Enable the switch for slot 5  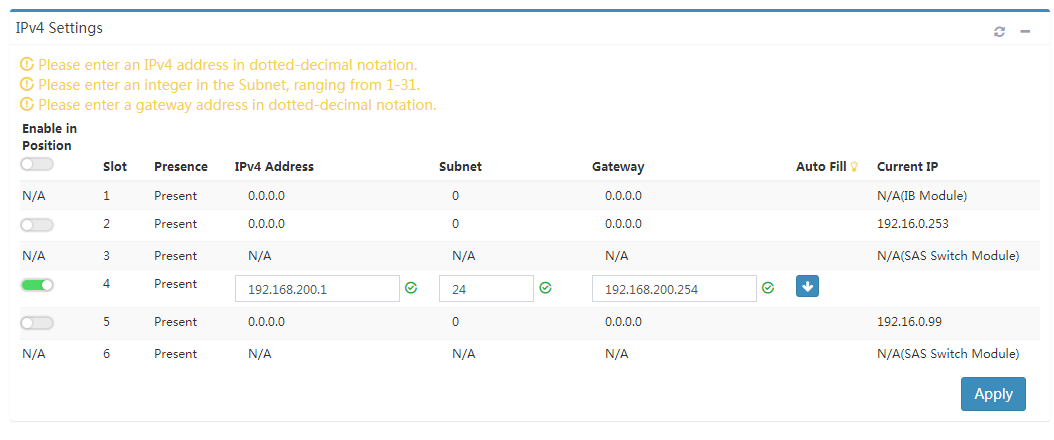37,323
